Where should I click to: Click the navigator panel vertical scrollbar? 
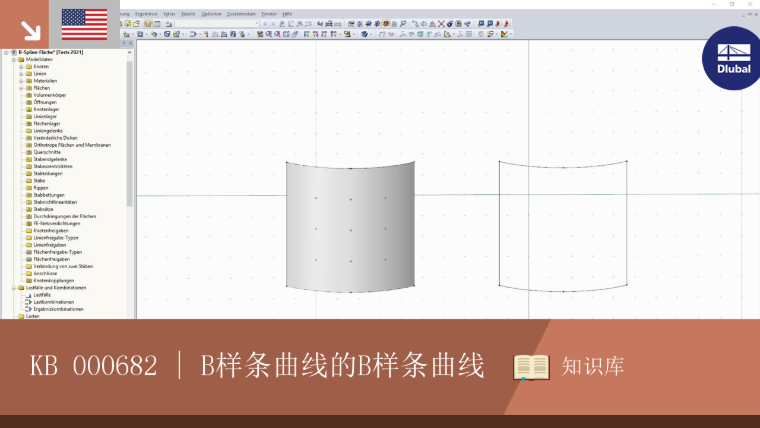click(129, 131)
